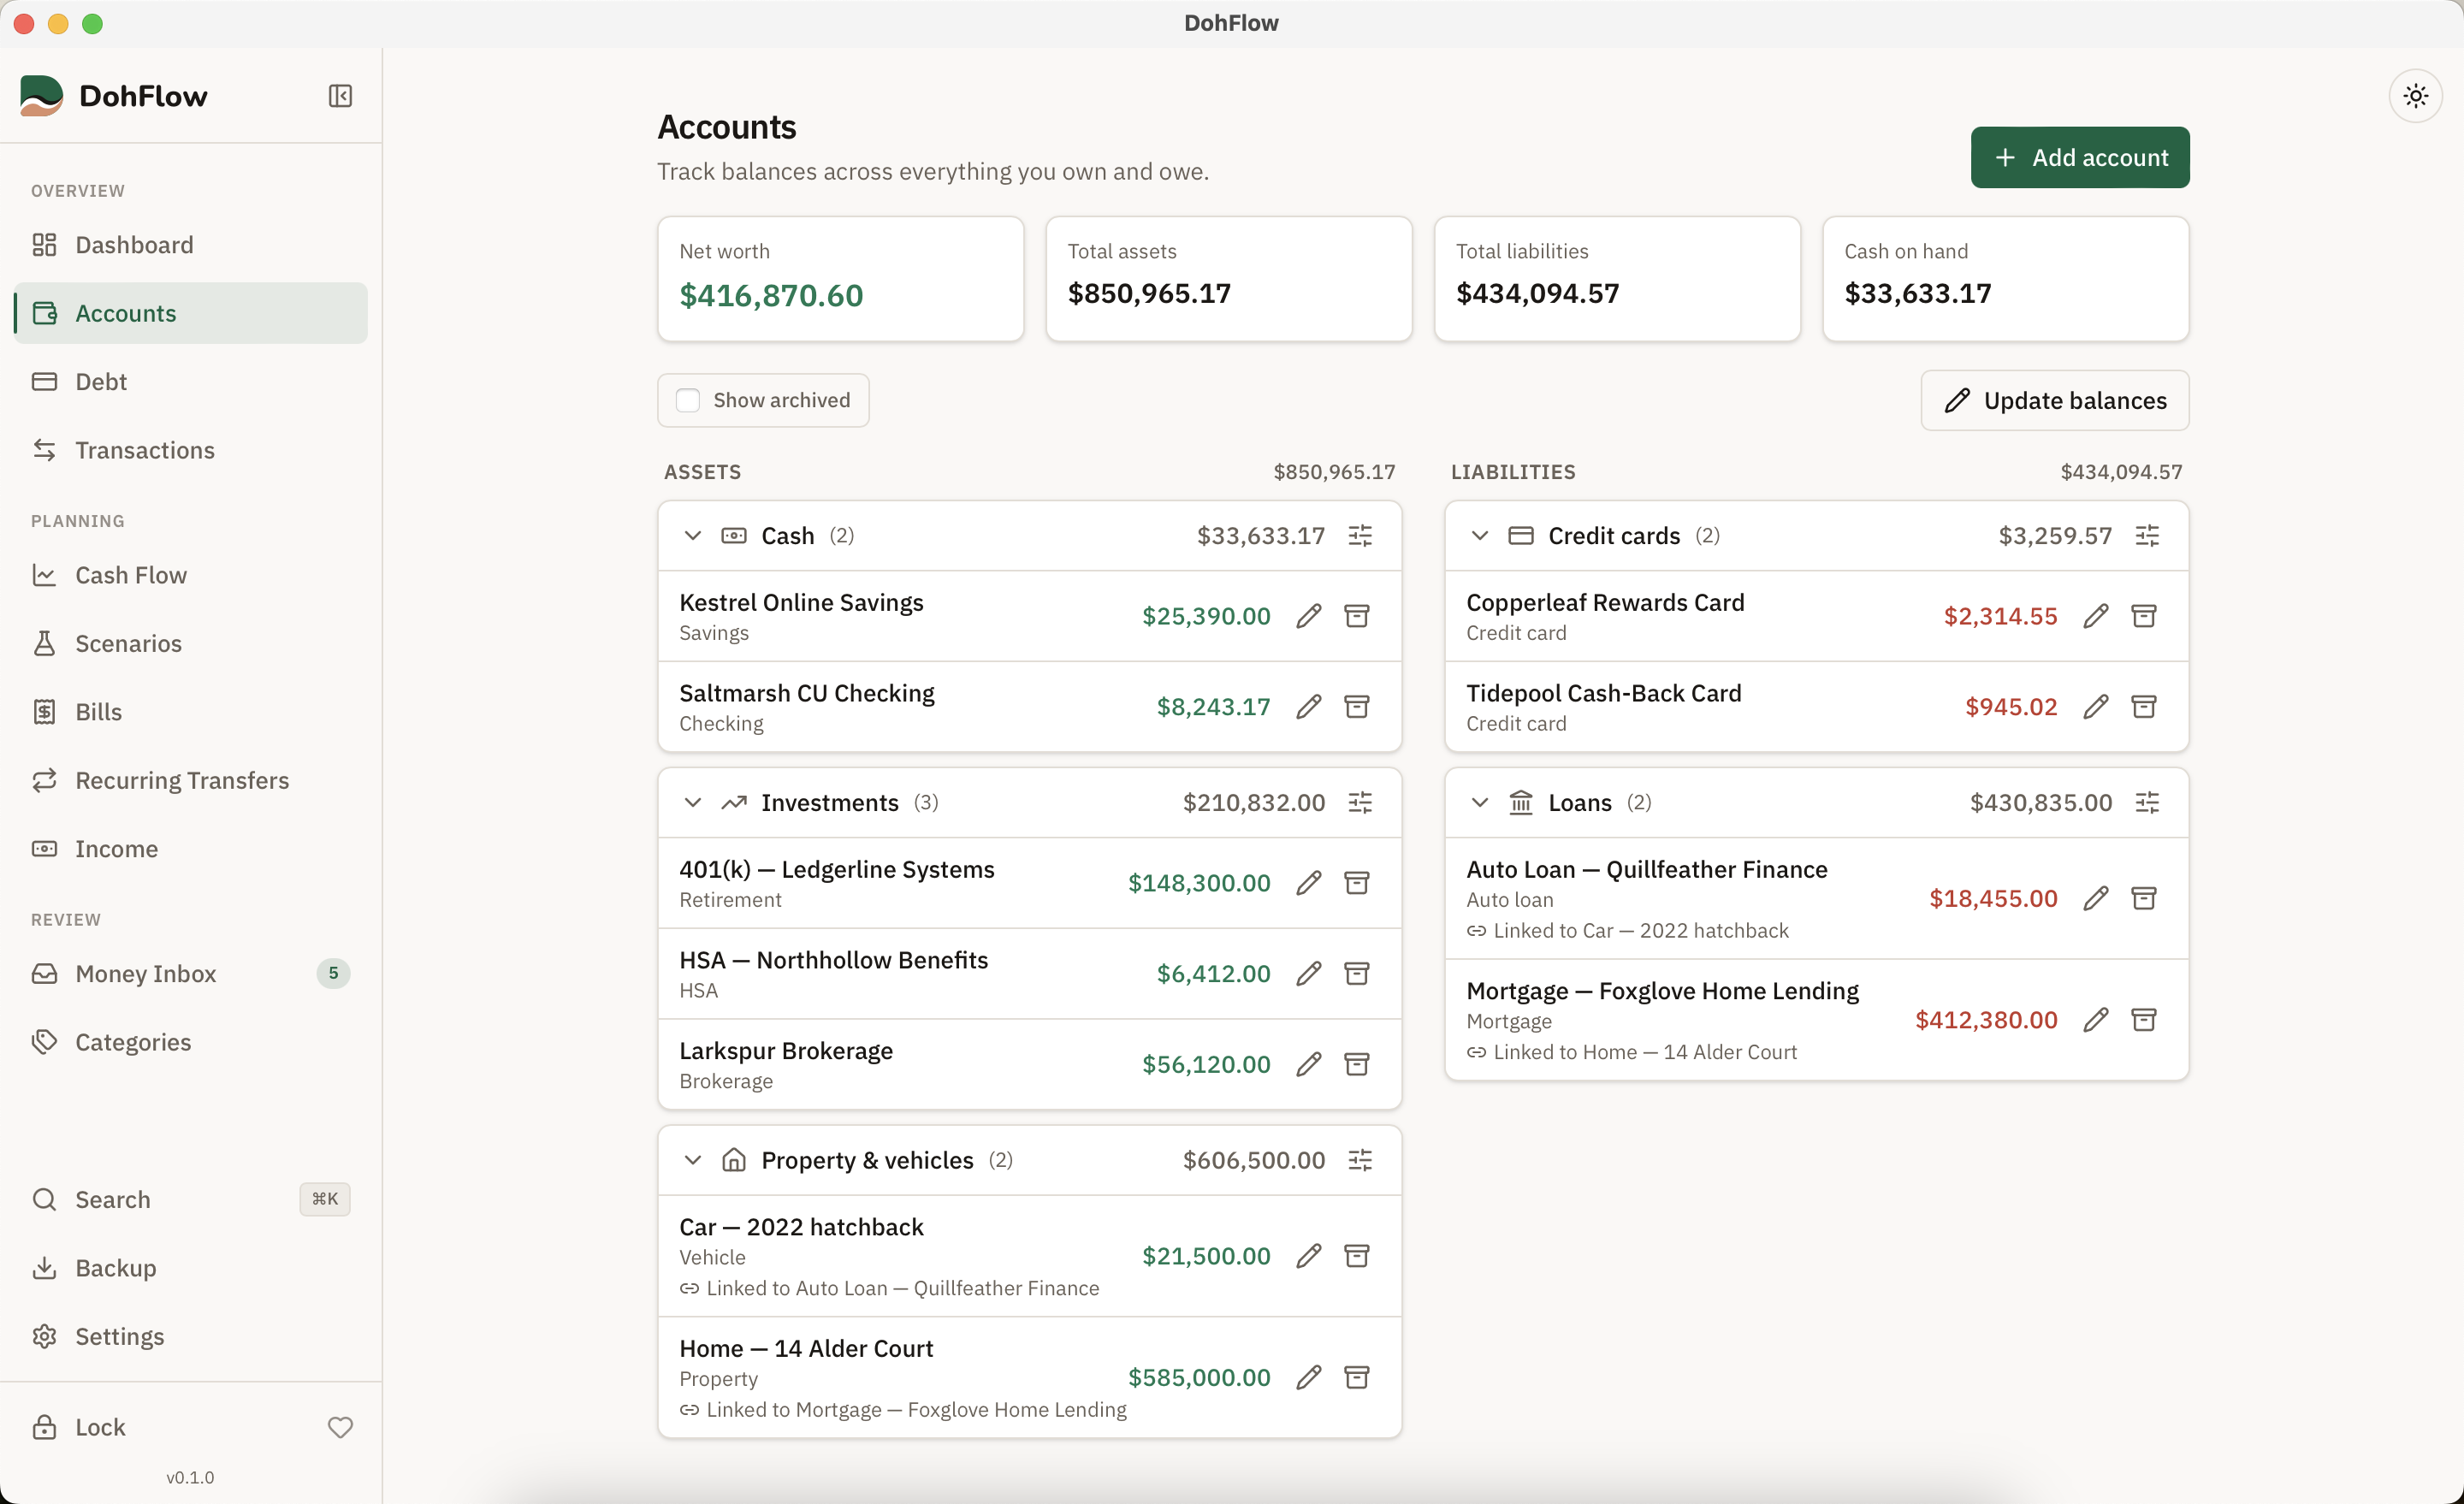Archive the HSA Northhollow Benefits account

click(x=1357, y=974)
